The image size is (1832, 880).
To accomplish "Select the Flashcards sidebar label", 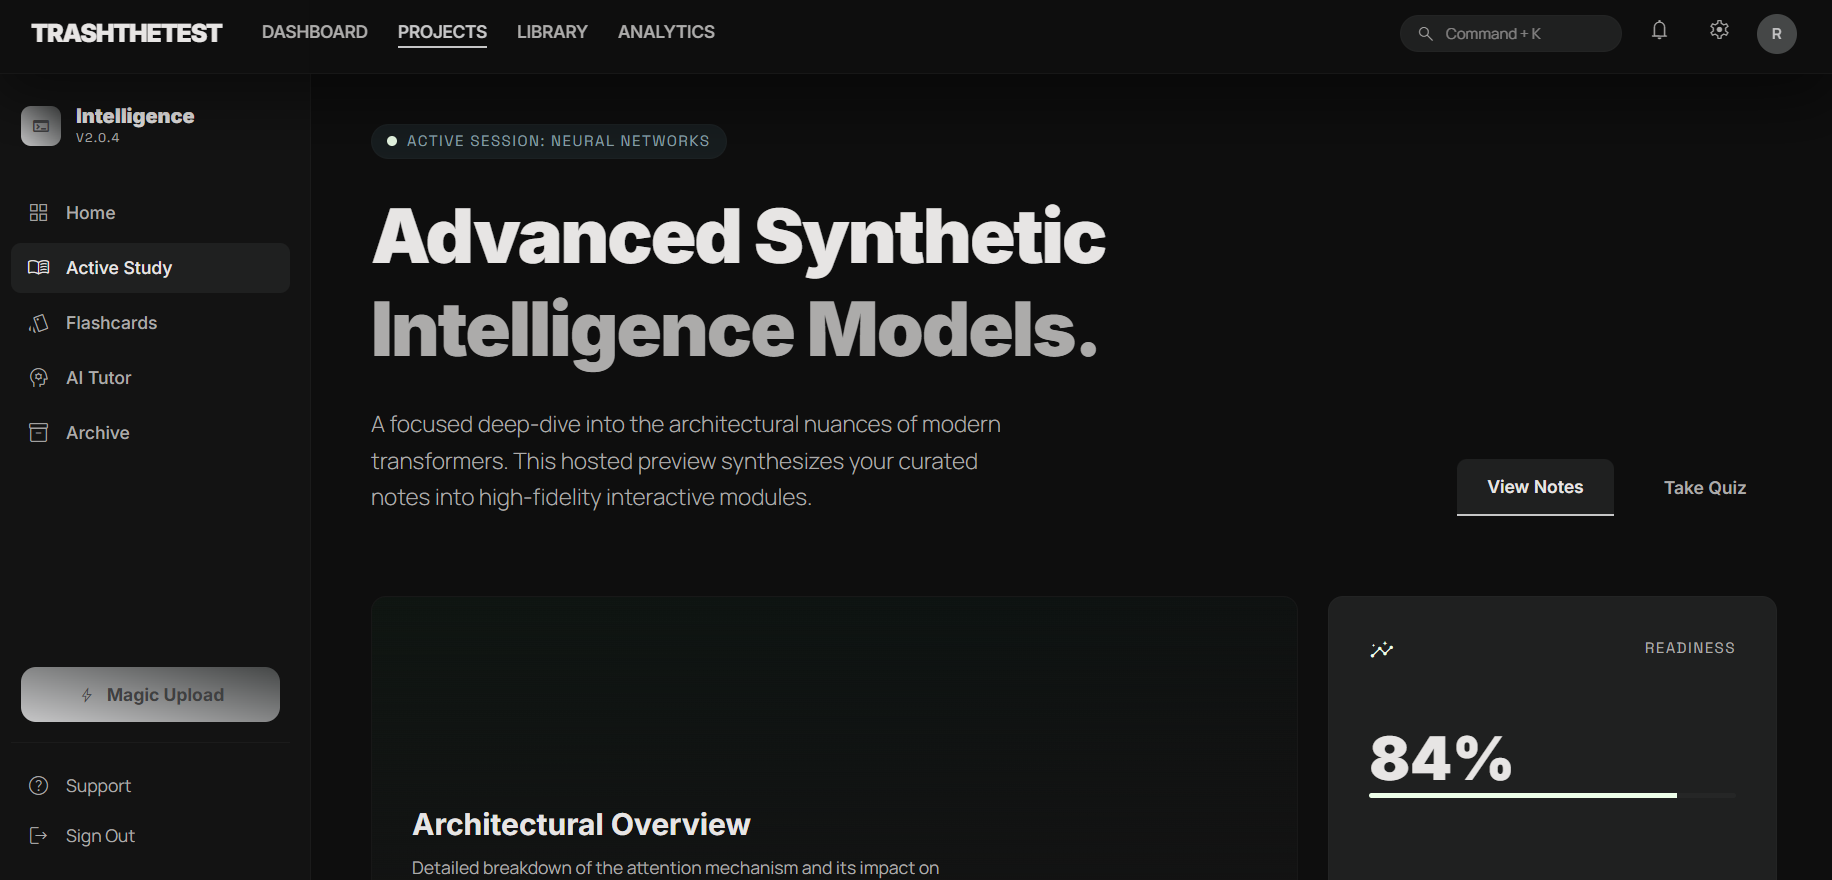I will coord(111,323).
